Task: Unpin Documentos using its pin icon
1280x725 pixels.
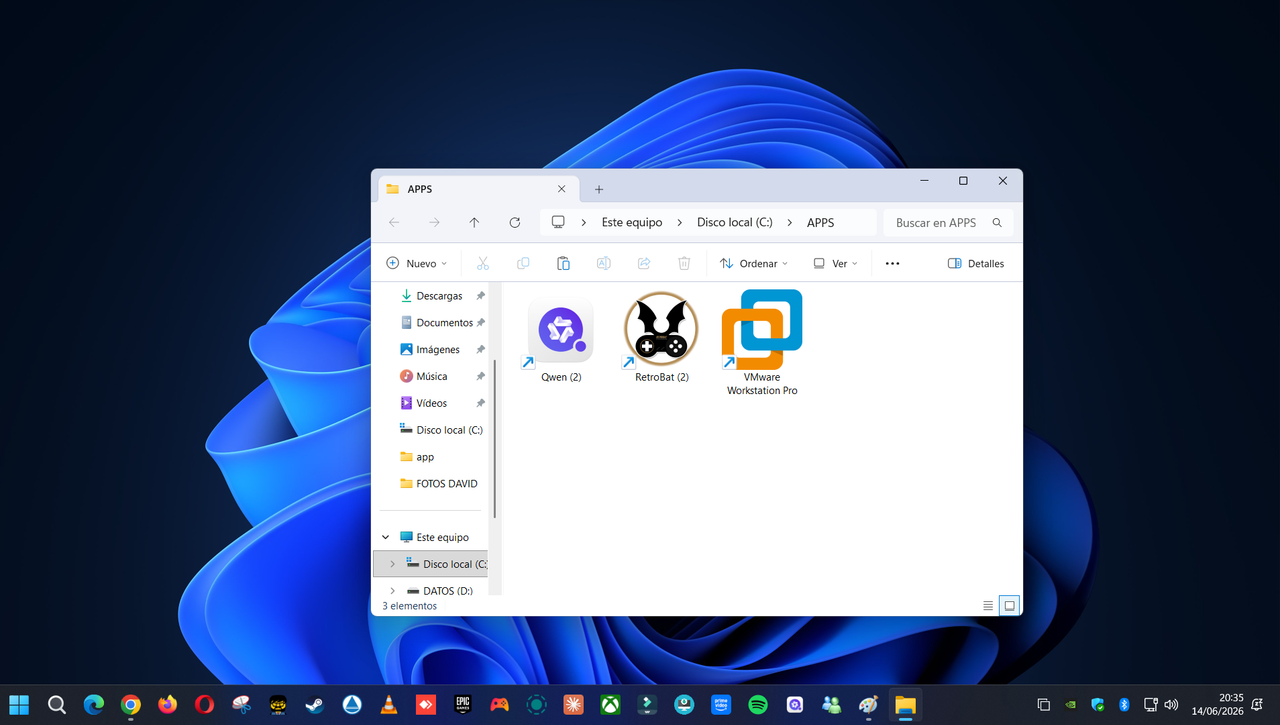Action: (480, 323)
